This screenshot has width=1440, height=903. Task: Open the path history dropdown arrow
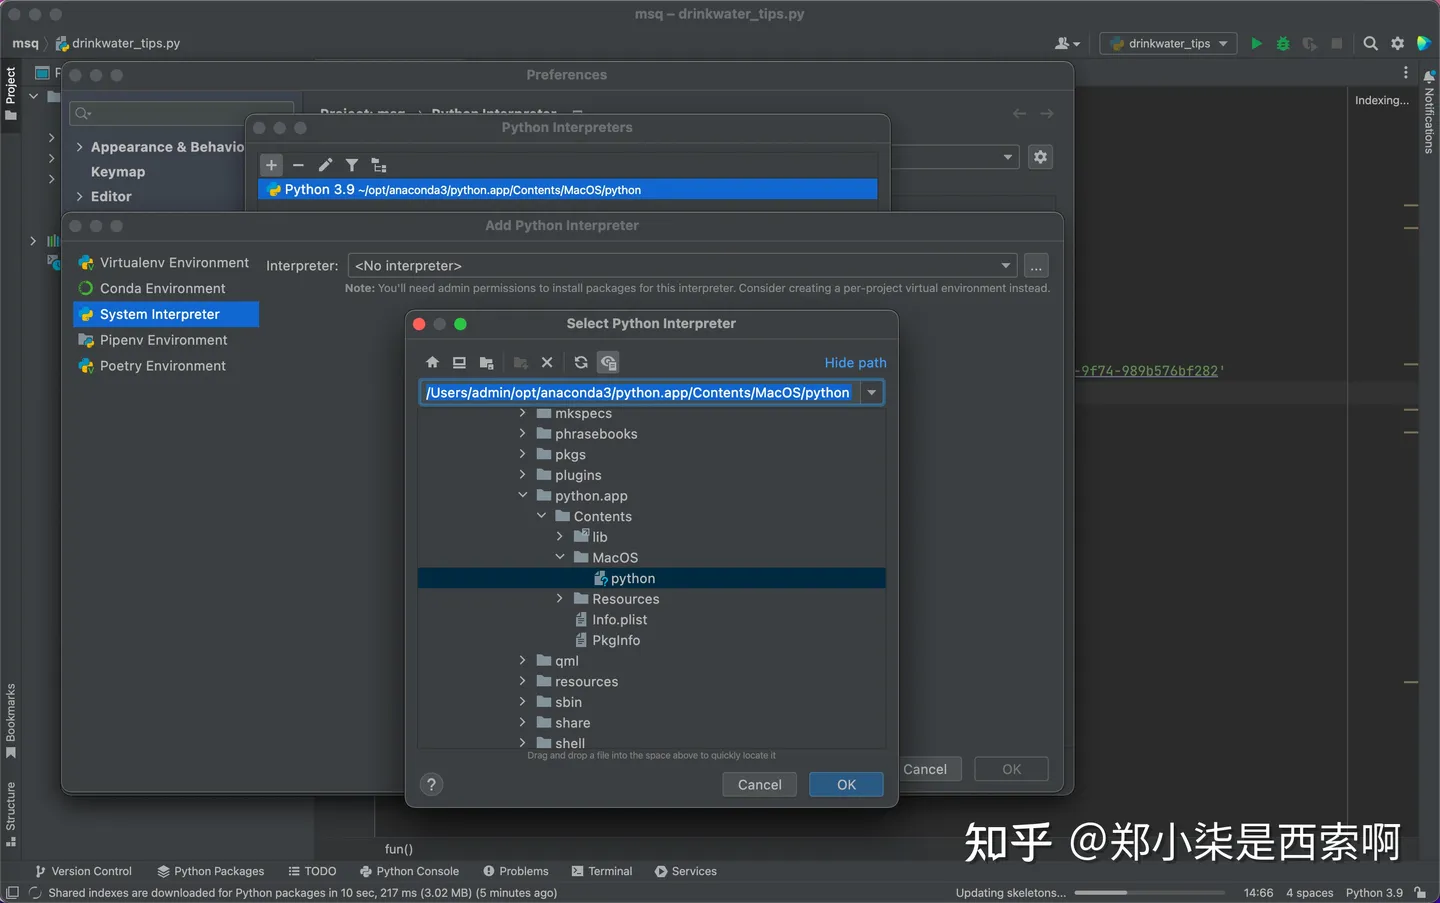pos(872,393)
